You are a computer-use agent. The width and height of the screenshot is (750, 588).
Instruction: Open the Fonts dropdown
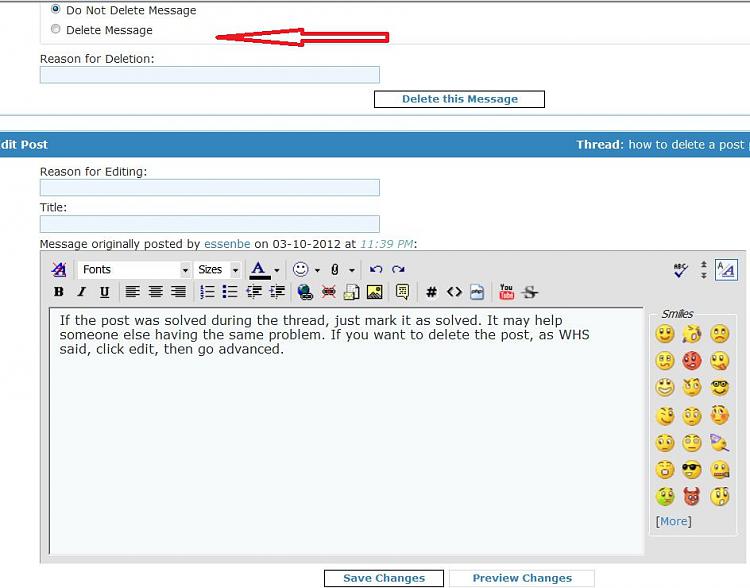(134, 270)
